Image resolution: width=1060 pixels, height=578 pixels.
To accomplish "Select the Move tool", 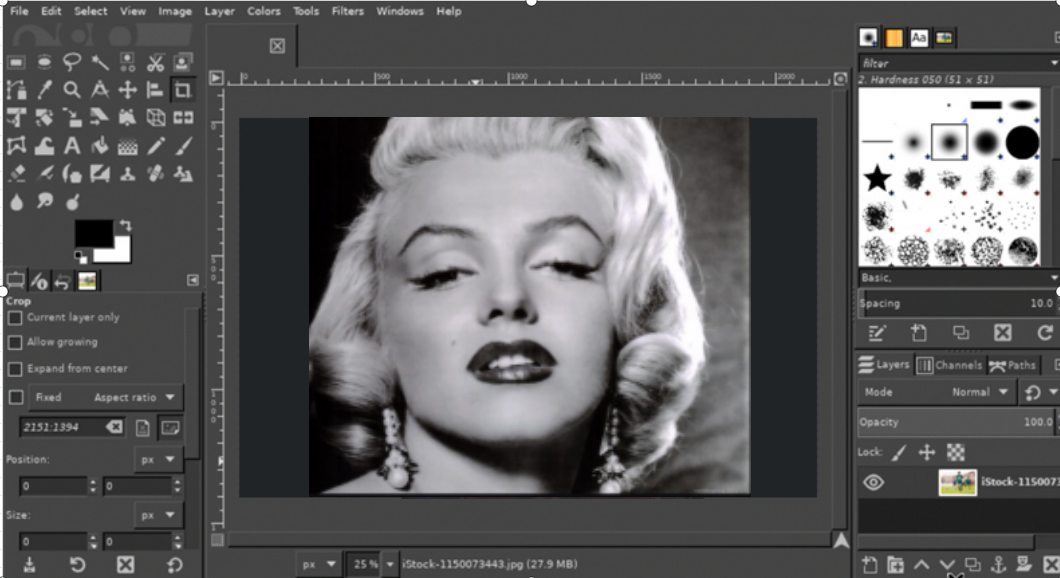I will coord(127,90).
